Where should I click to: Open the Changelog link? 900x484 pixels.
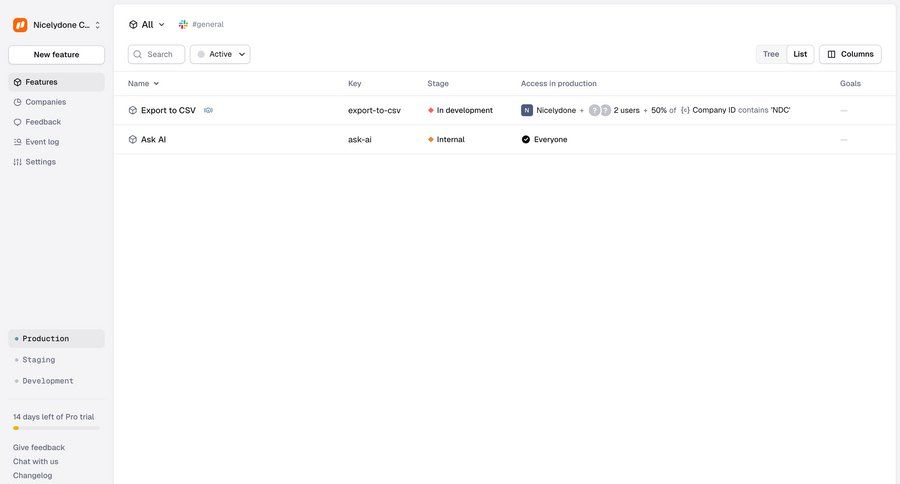click(32, 475)
